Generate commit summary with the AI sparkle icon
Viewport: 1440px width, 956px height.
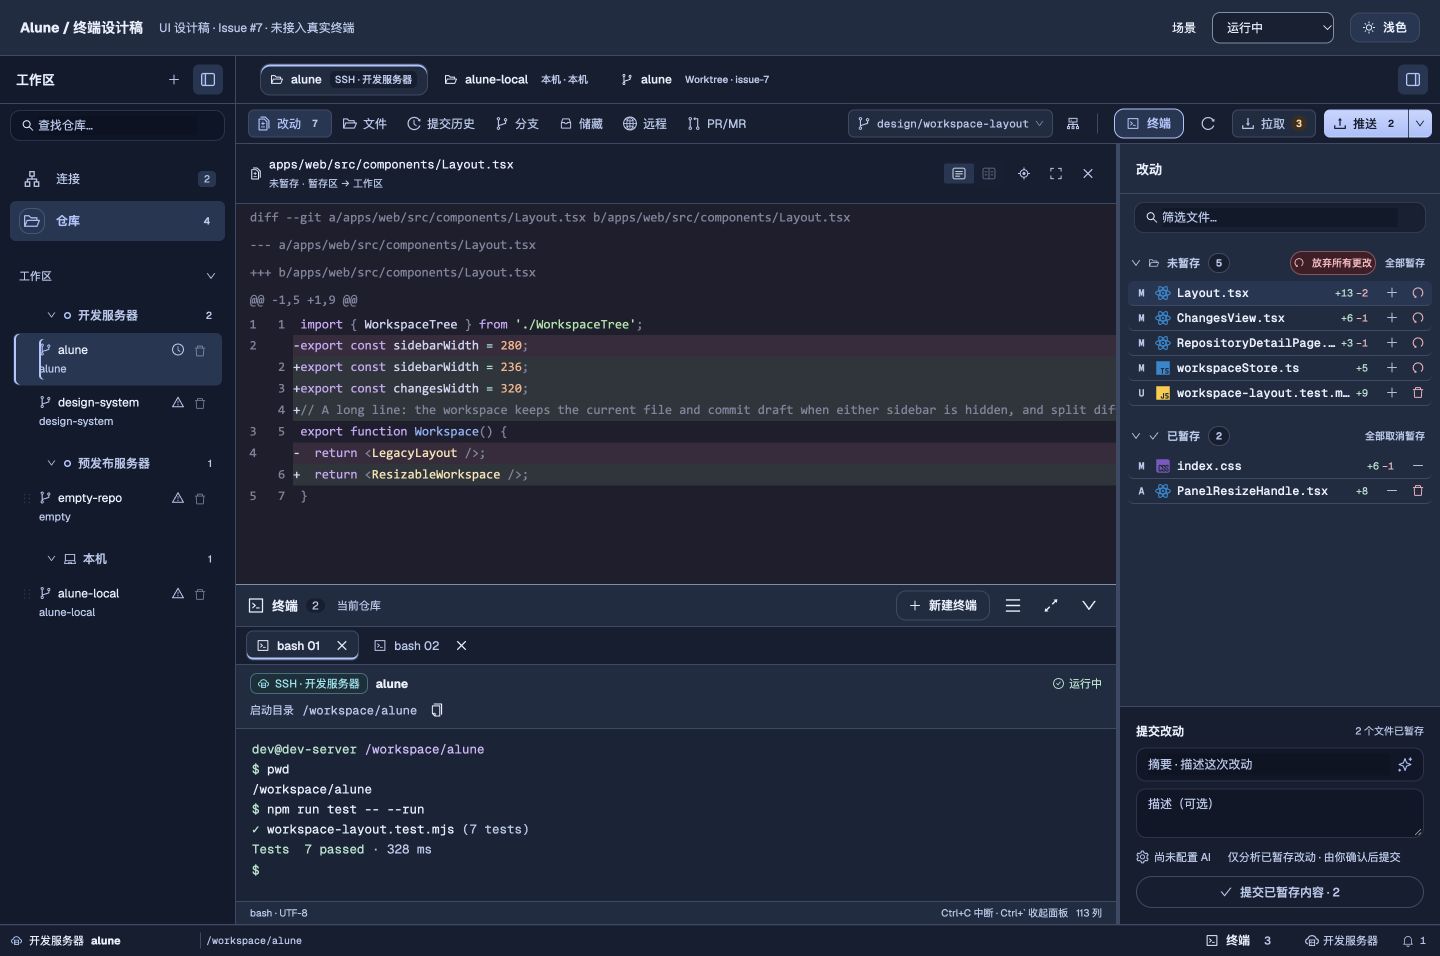[x=1405, y=765]
